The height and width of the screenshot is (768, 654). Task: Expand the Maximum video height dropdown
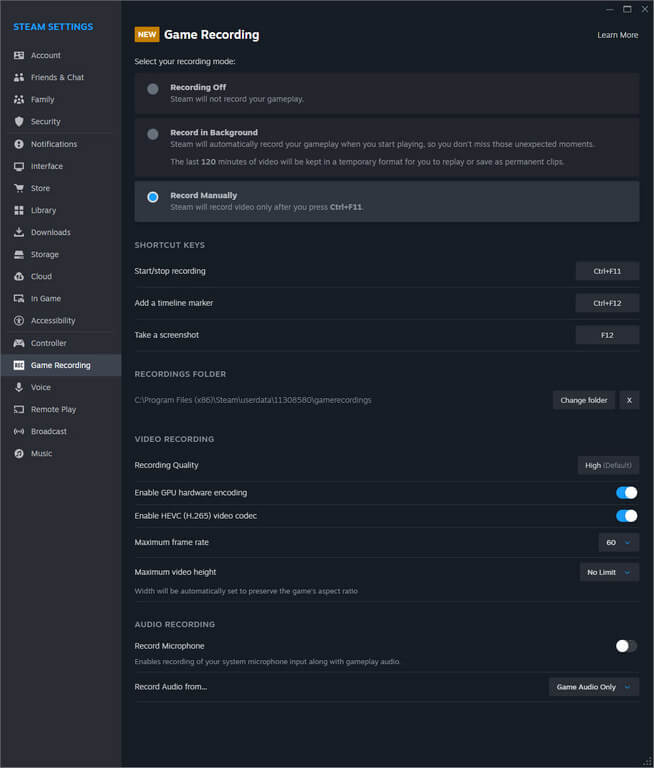point(609,572)
